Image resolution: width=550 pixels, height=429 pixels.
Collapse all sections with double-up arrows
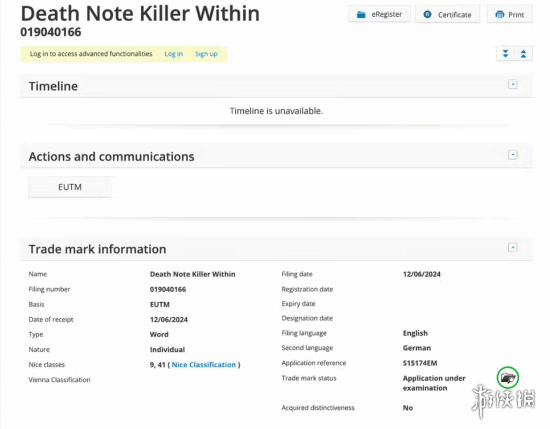[523, 54]
